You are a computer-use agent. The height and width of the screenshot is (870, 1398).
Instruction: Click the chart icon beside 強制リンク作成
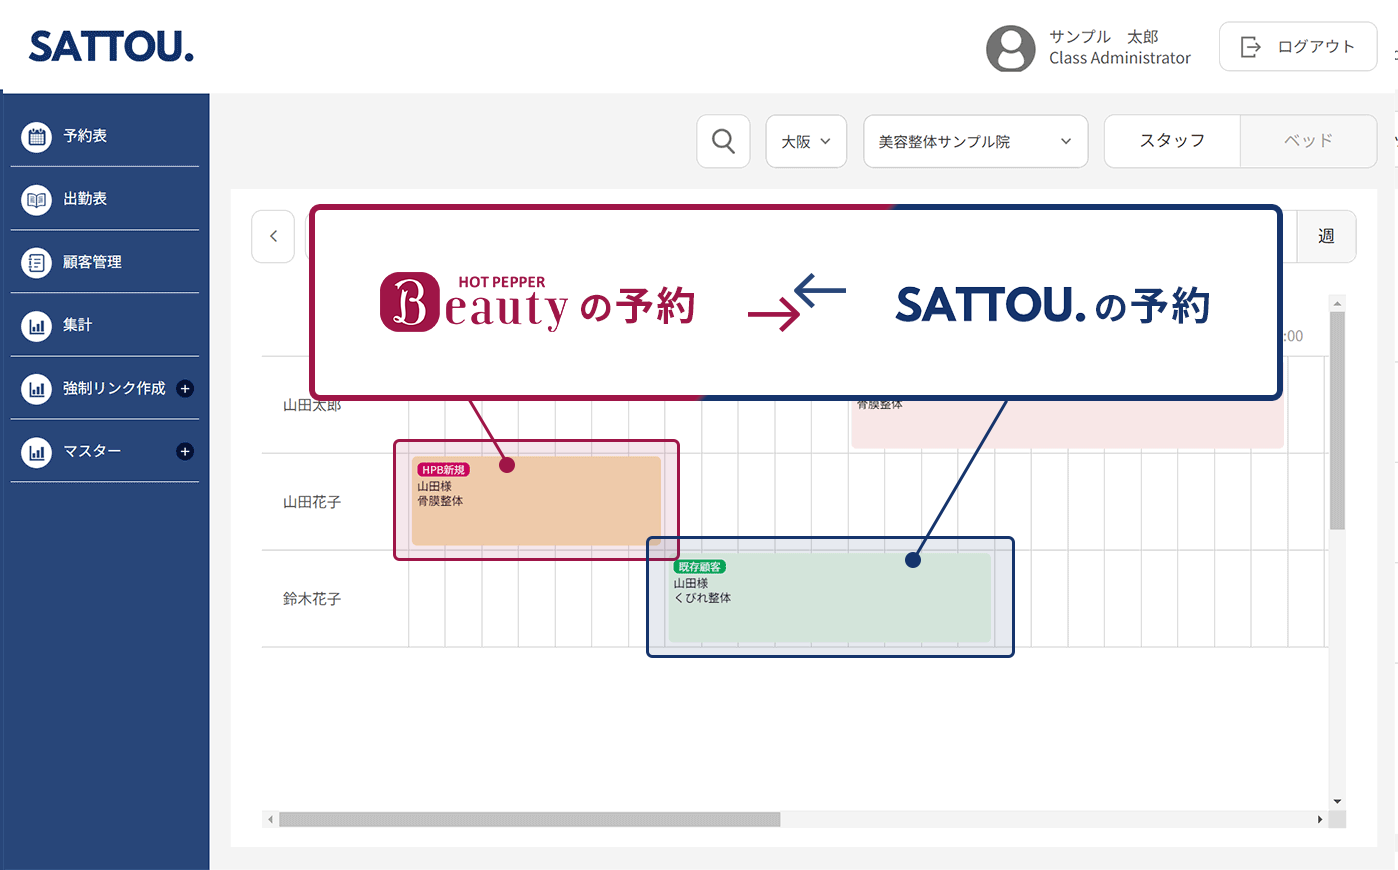36,388
